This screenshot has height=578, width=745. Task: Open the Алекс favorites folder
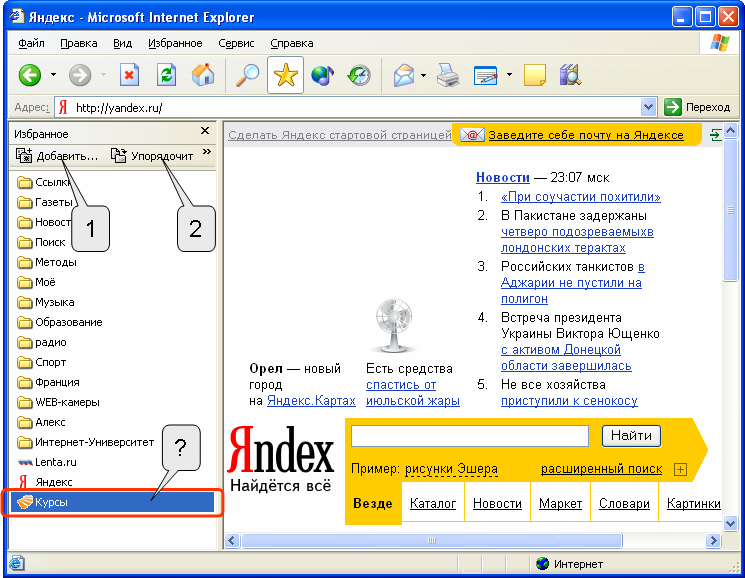[41, 422]
